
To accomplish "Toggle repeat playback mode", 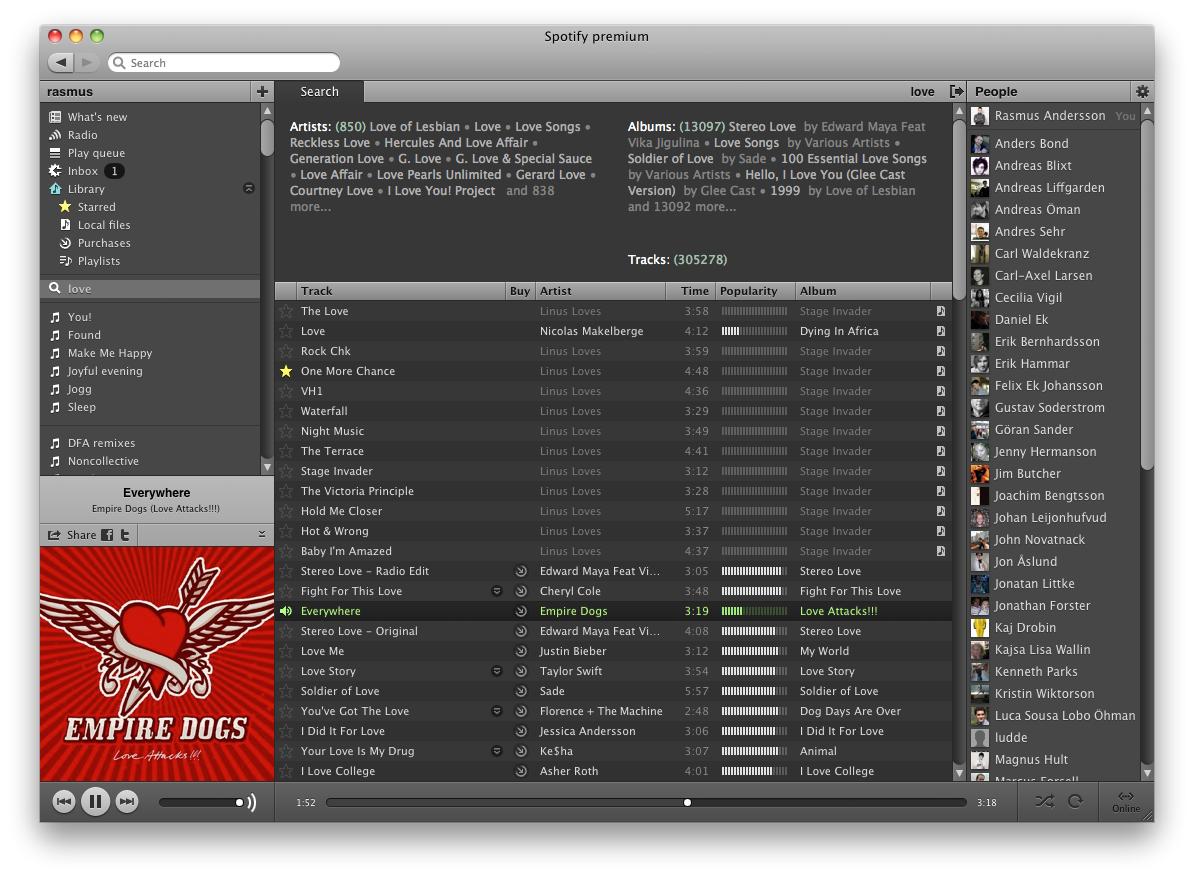I will (x=1076, y=801).
